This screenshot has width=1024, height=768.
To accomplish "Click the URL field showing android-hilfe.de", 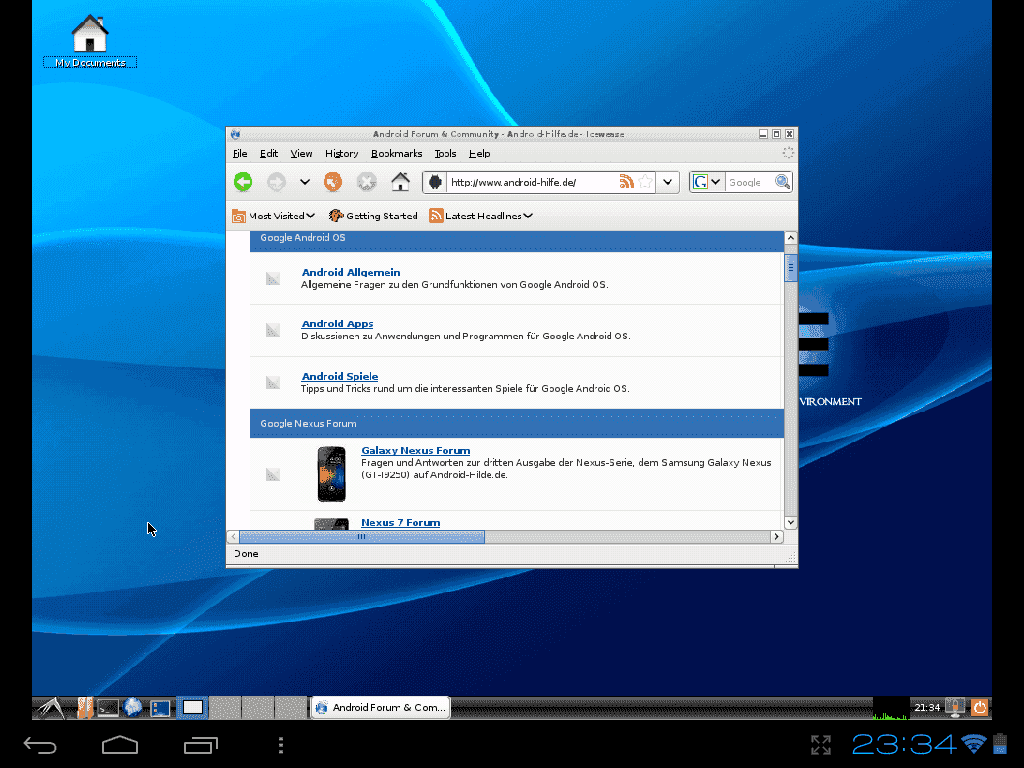I will 532,182.
